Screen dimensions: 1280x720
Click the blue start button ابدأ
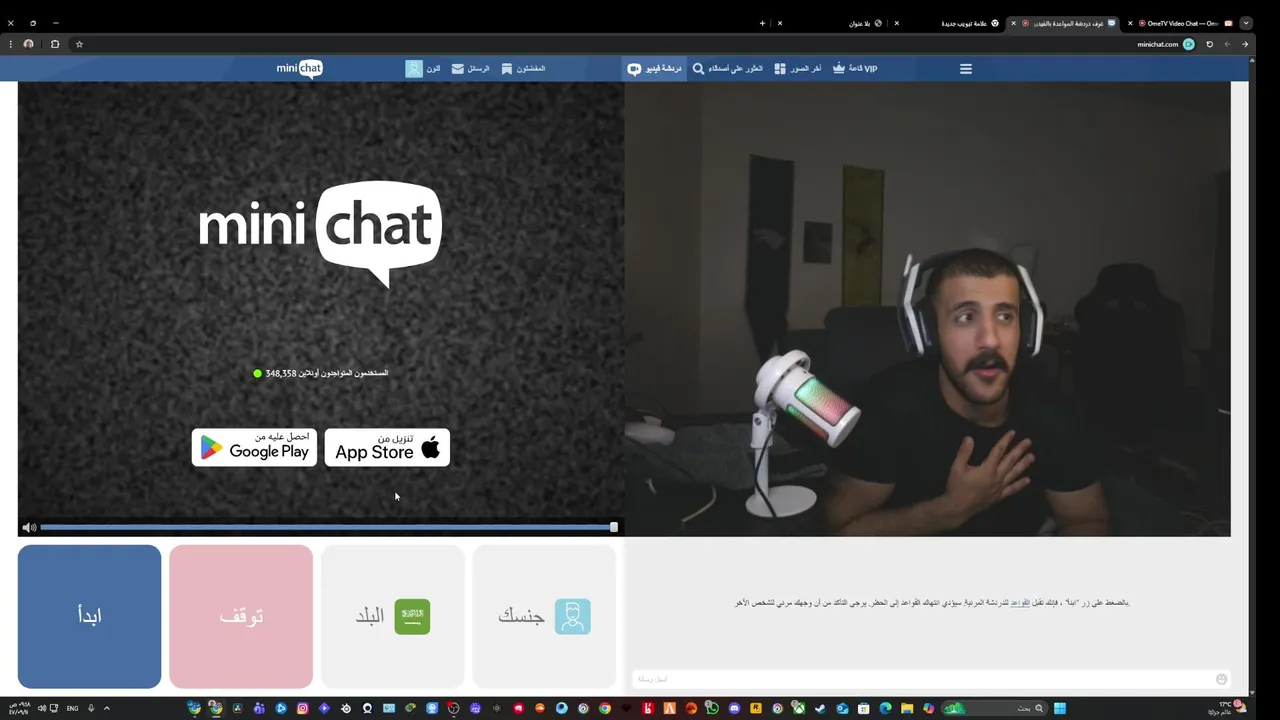(x=89, y=616)
